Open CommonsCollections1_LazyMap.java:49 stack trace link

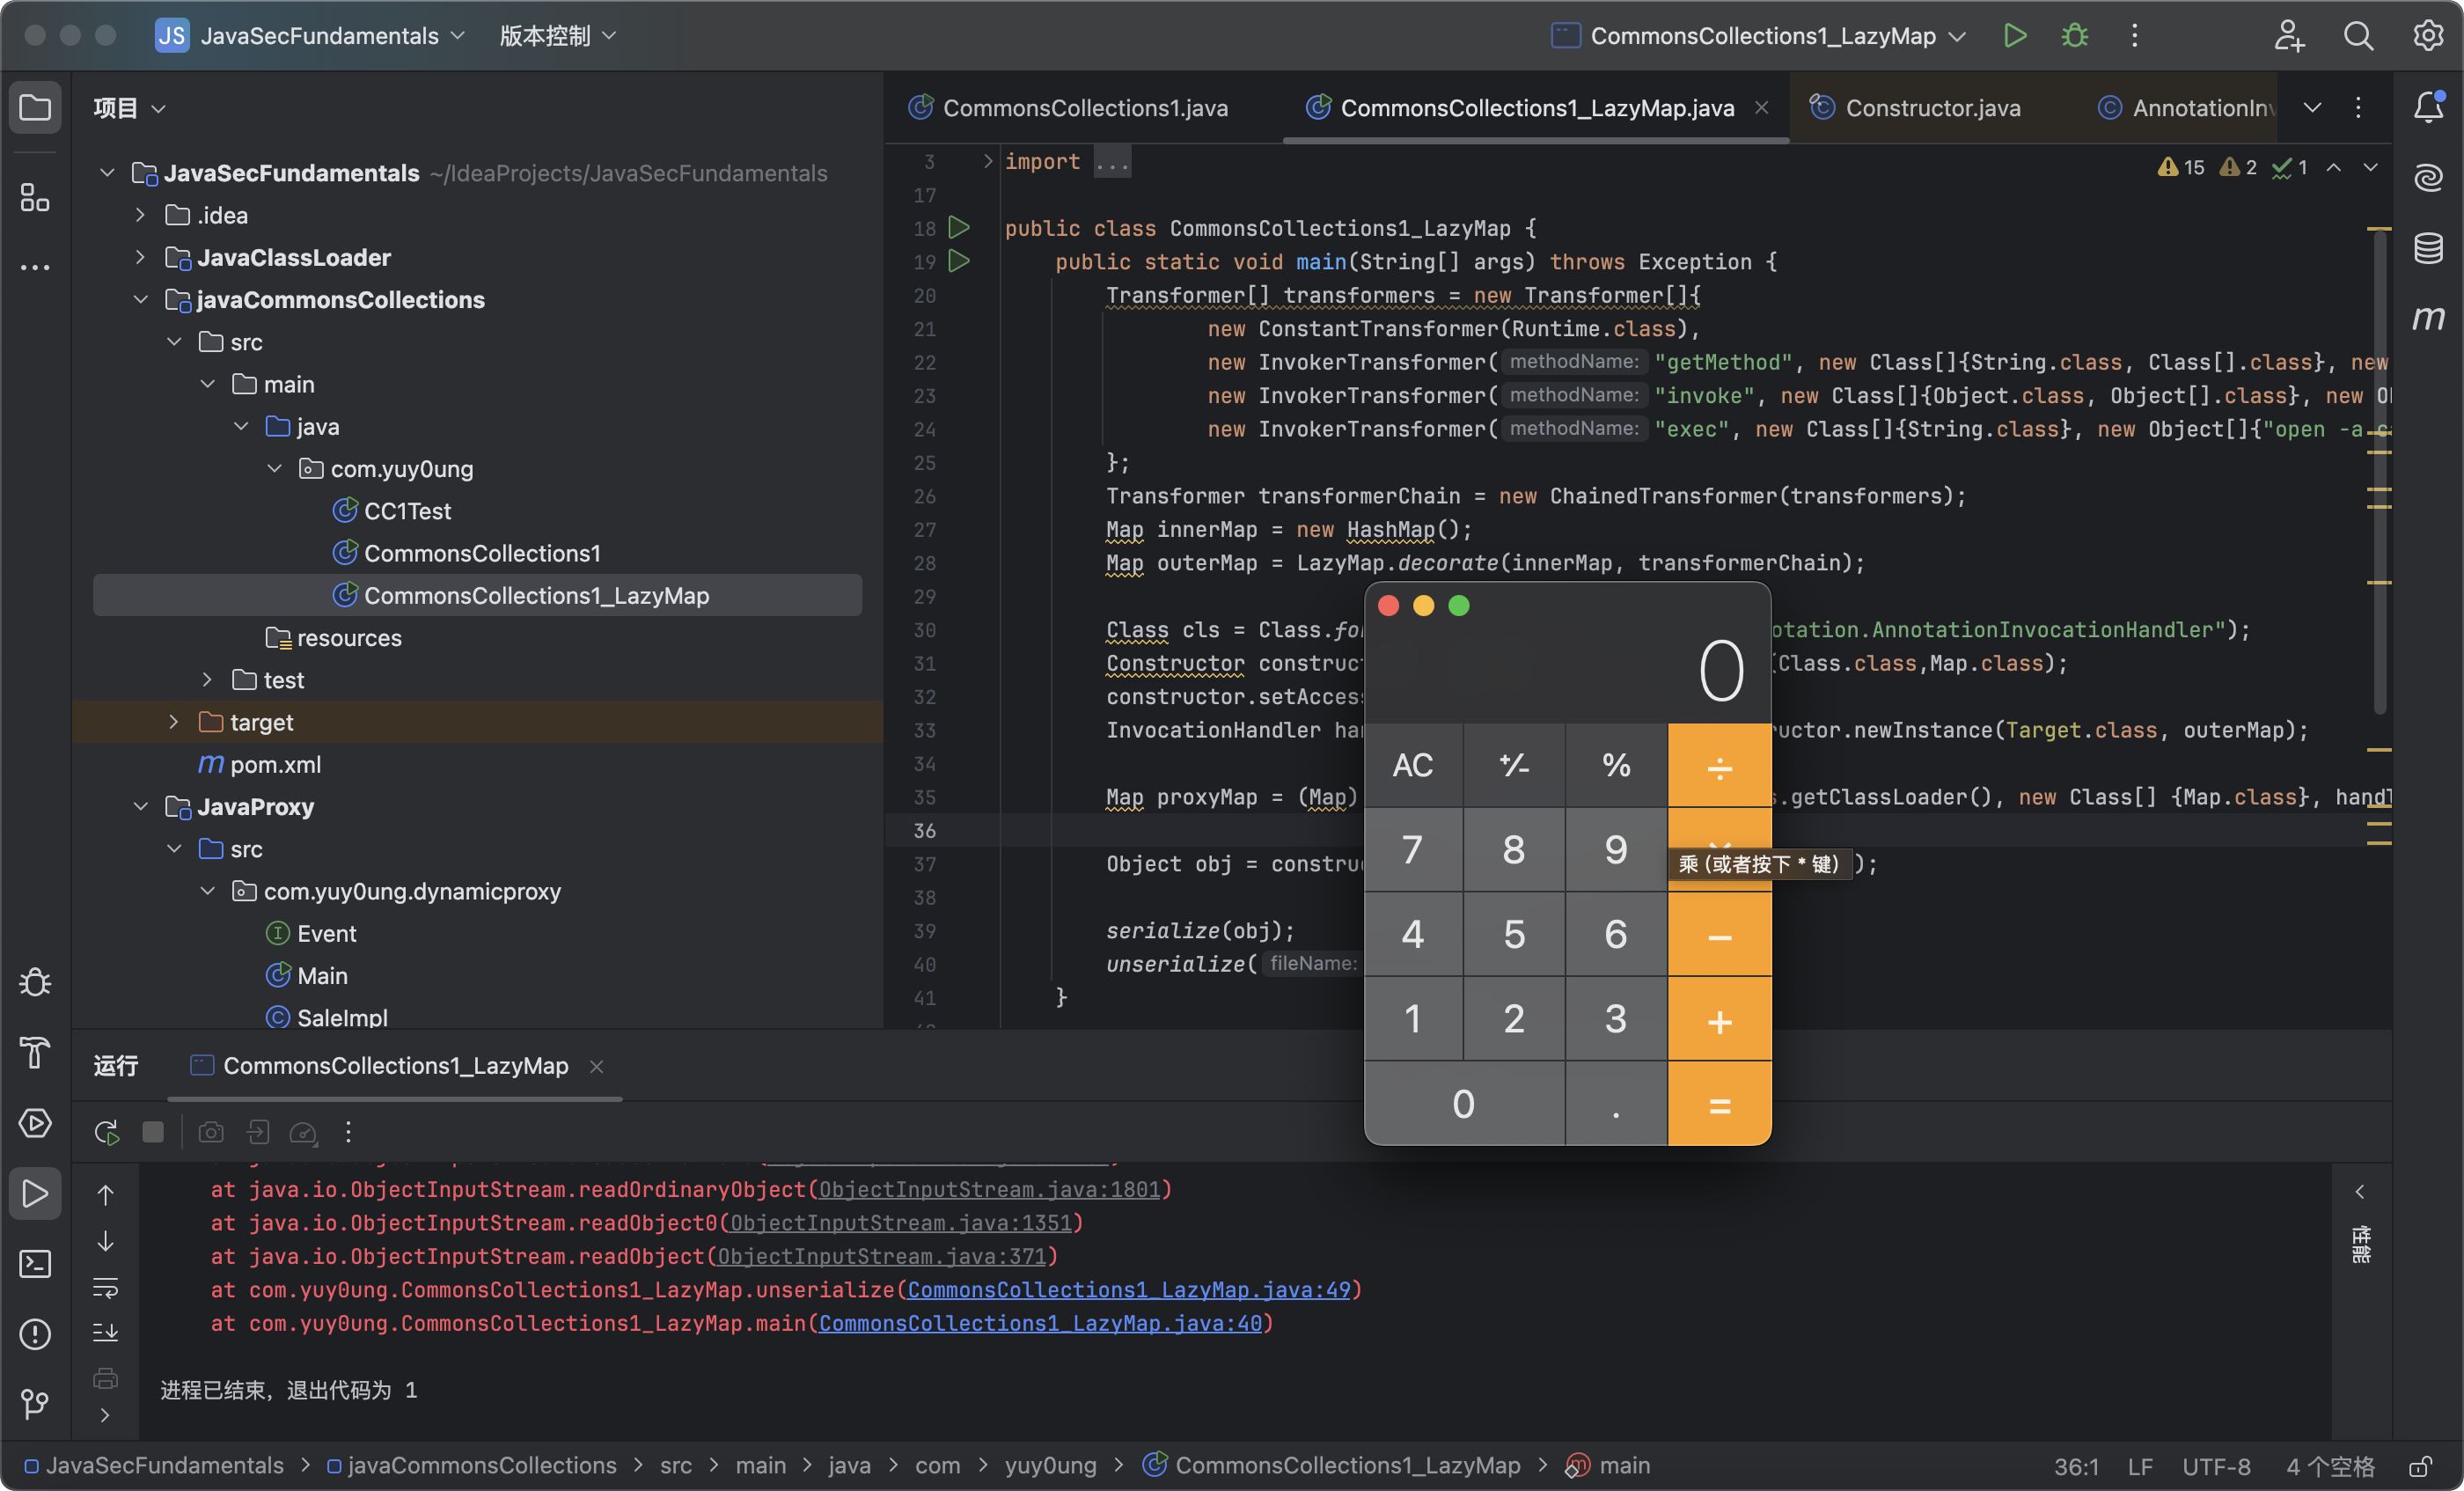[1128, 1290]
